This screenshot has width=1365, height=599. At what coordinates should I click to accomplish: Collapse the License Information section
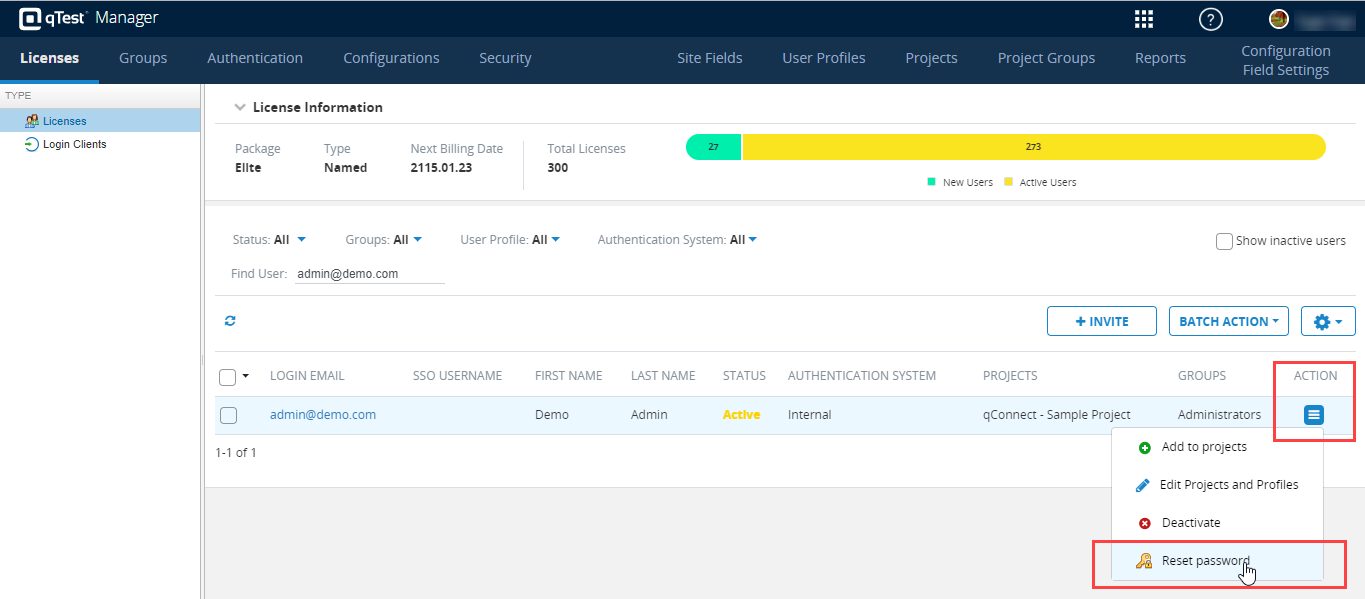click(x=240, y=107)
